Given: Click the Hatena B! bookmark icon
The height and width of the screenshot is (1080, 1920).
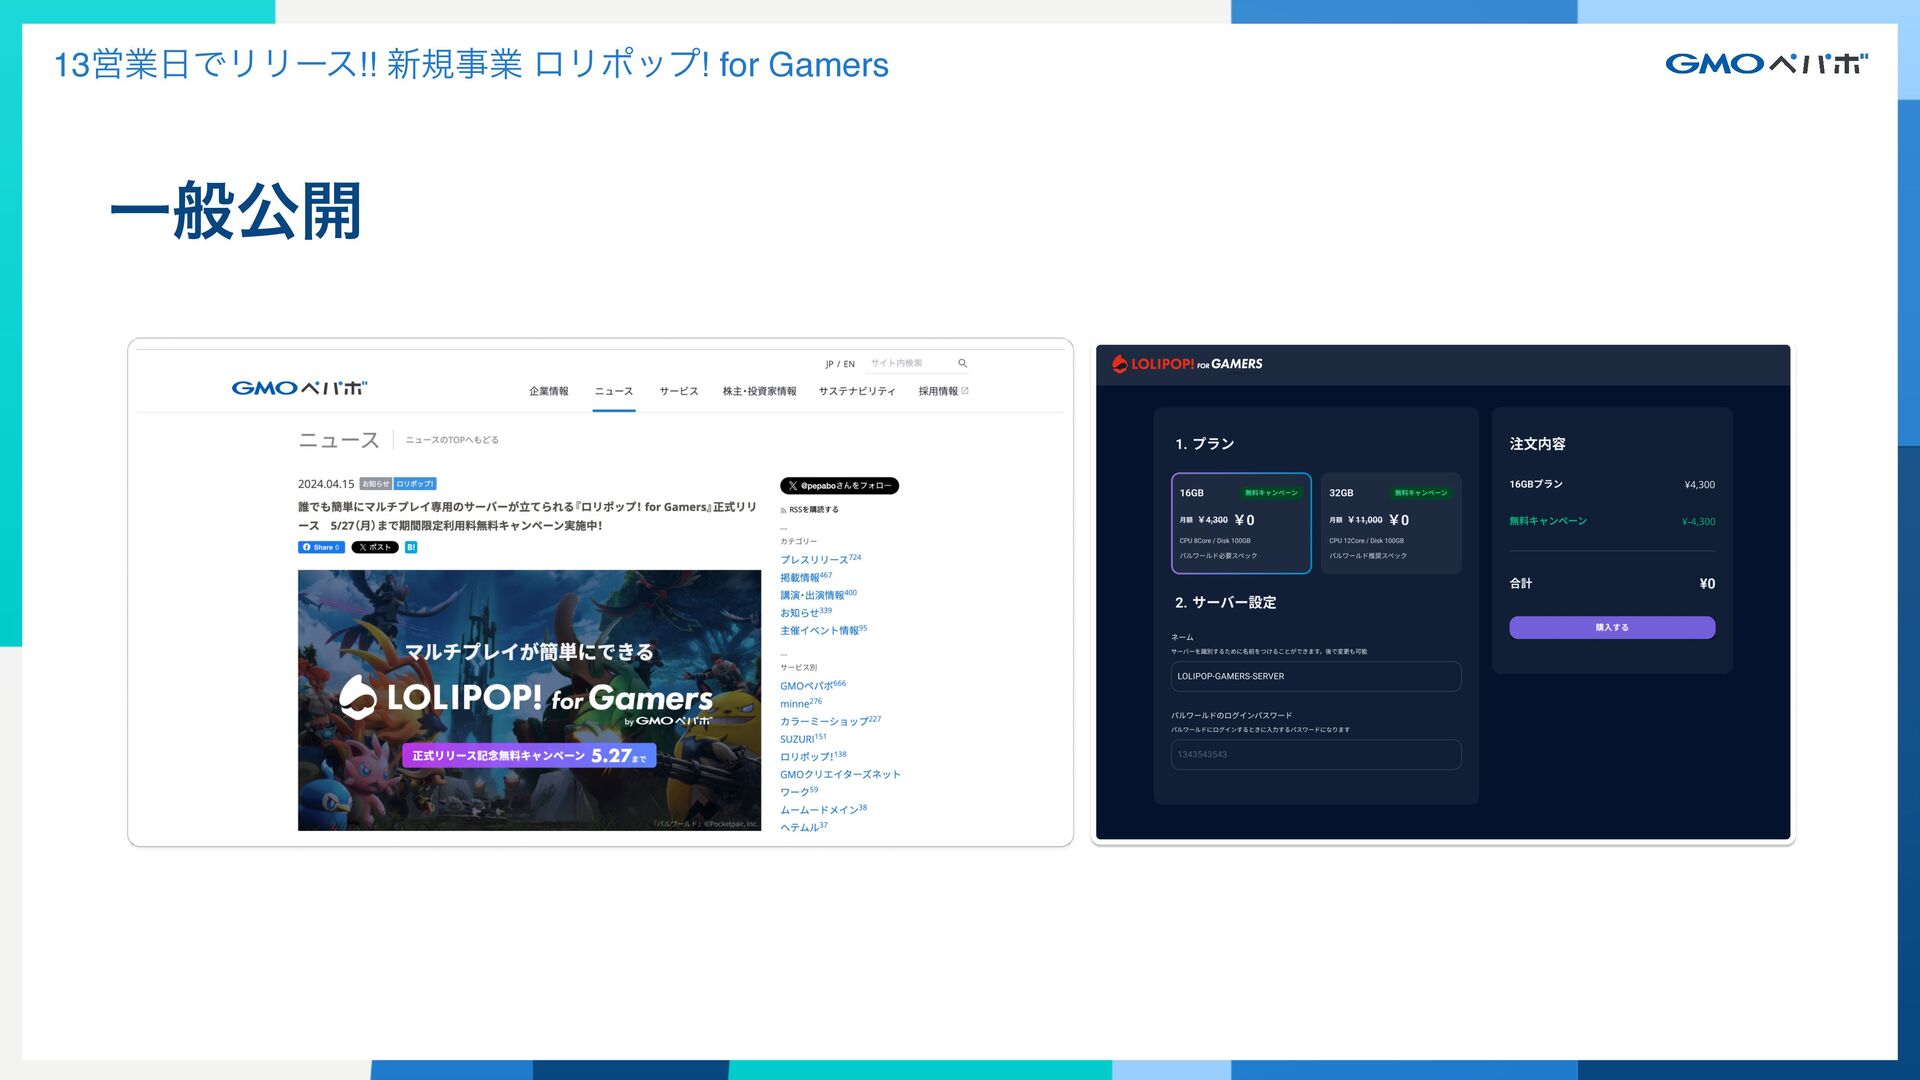Looking at the screenshot, I should point(411,547).
